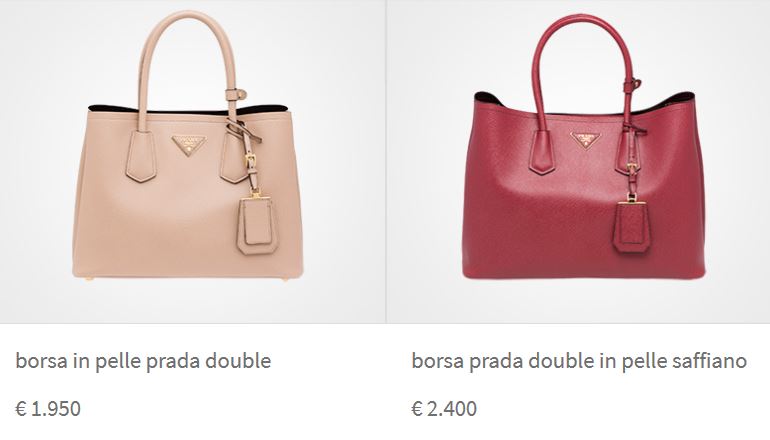Open 'borsa prada double in pelle saffiano' link
Image resolution: width=770 pixels, height=440 pixels.
tap(579, 361)
